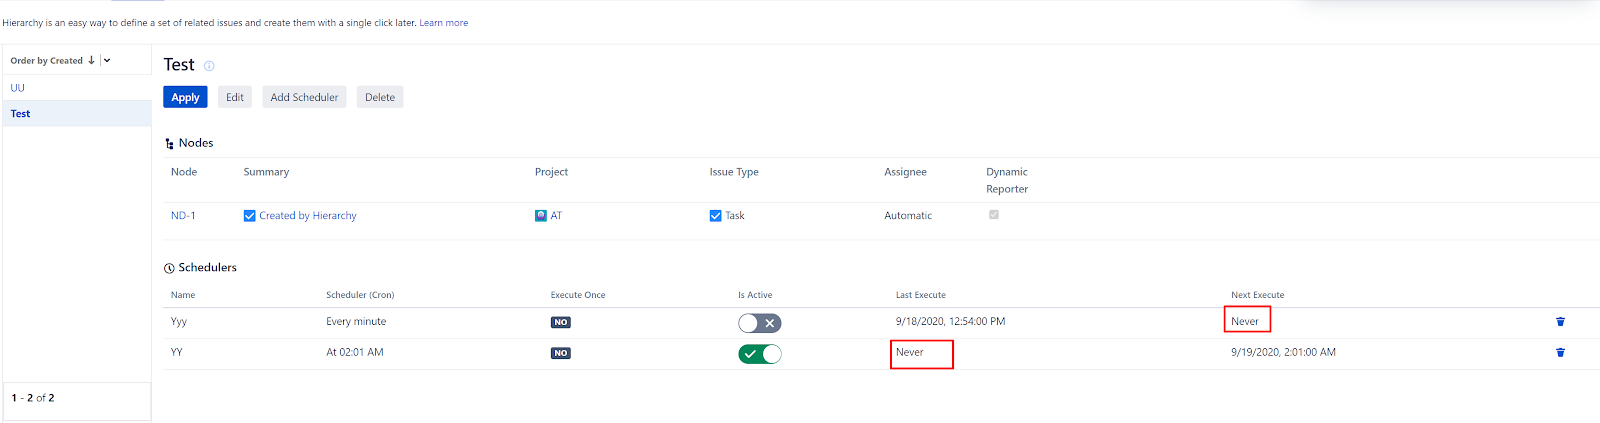This screenshot has width=1600, height=423.
Task: Click the AT project icon
Action: (x=541, y=216)
